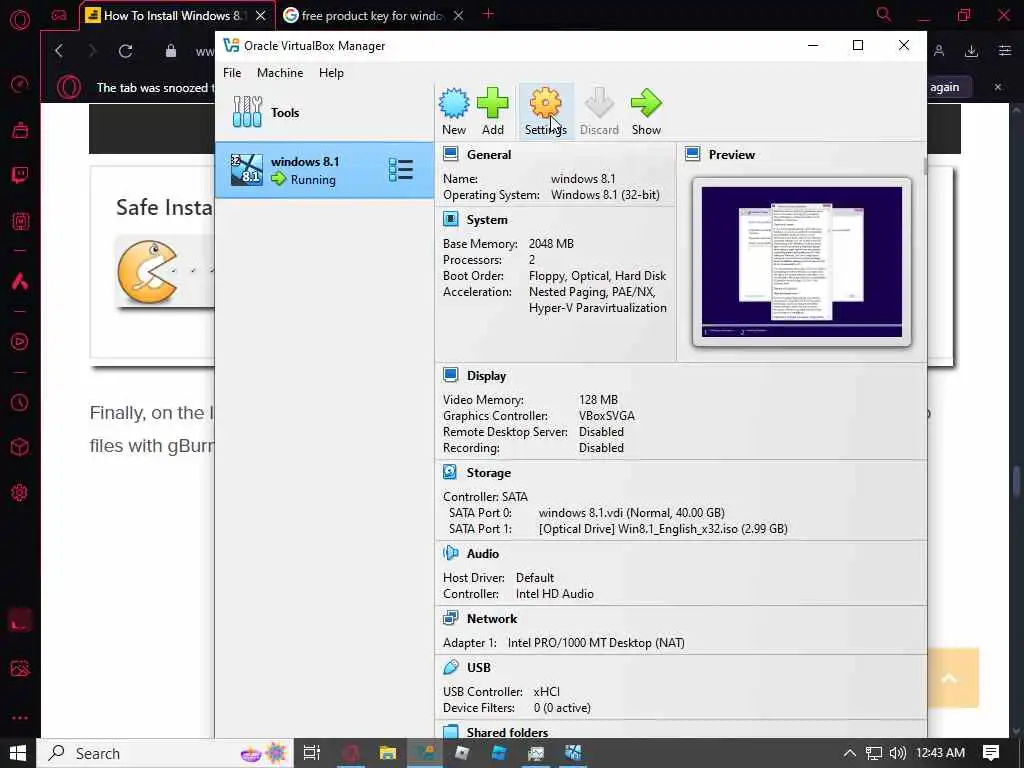
Task: Click the Add machine toolbar icon
Action: 492,111
